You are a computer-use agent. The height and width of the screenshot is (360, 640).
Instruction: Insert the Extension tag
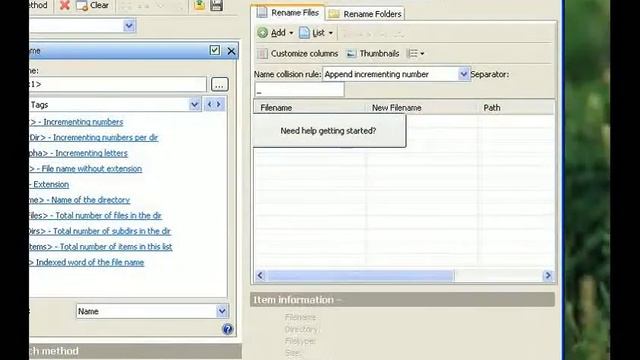click(x=49, y=184)
